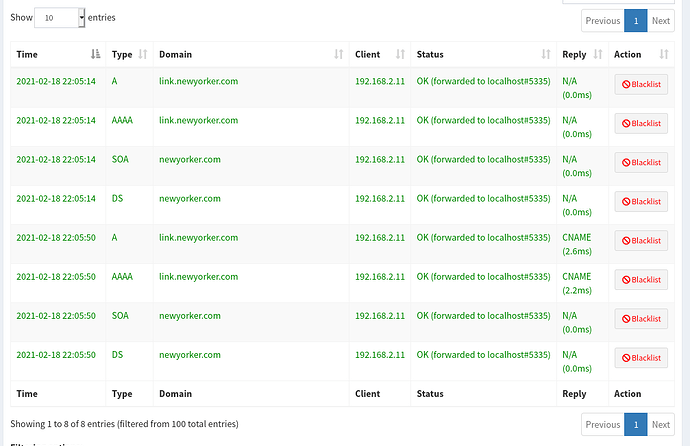Click the Time column header label
690x446 pixels.
coord(27,55)
